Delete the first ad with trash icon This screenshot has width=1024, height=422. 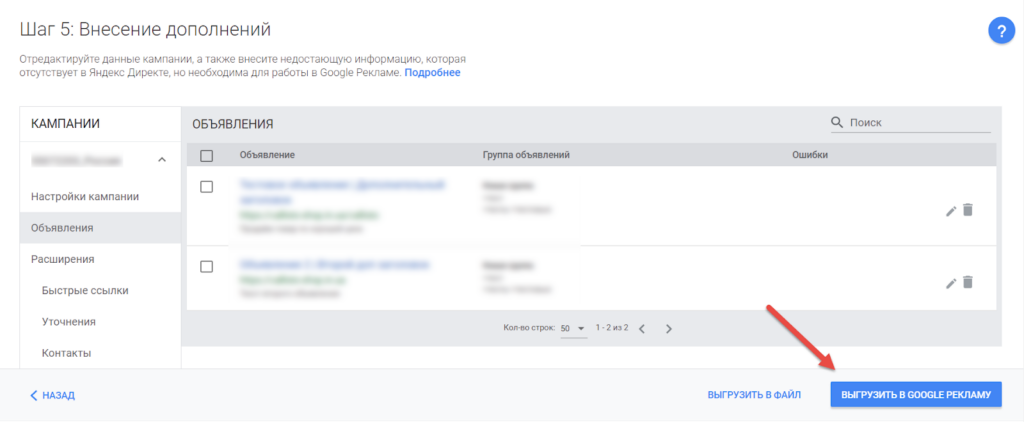967,210
